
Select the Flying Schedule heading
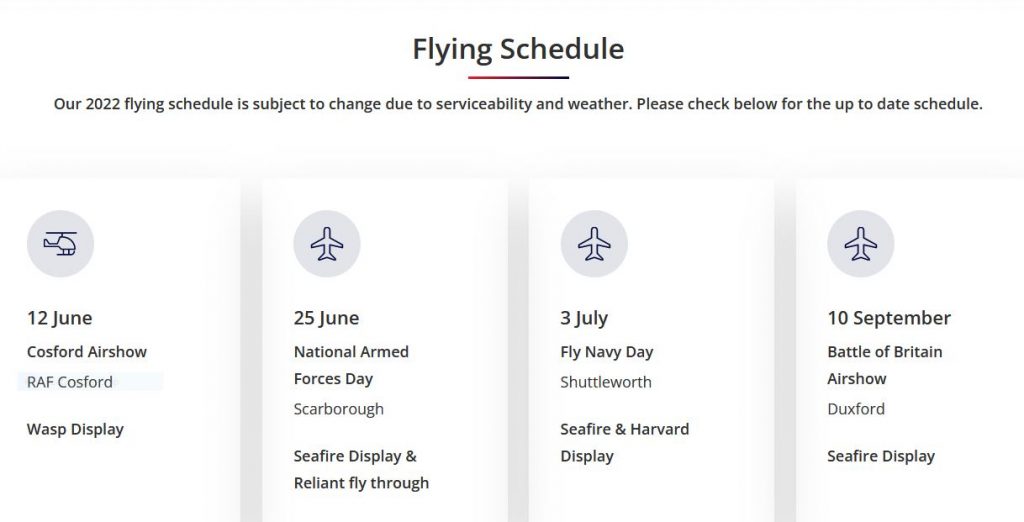coord(518,49)
